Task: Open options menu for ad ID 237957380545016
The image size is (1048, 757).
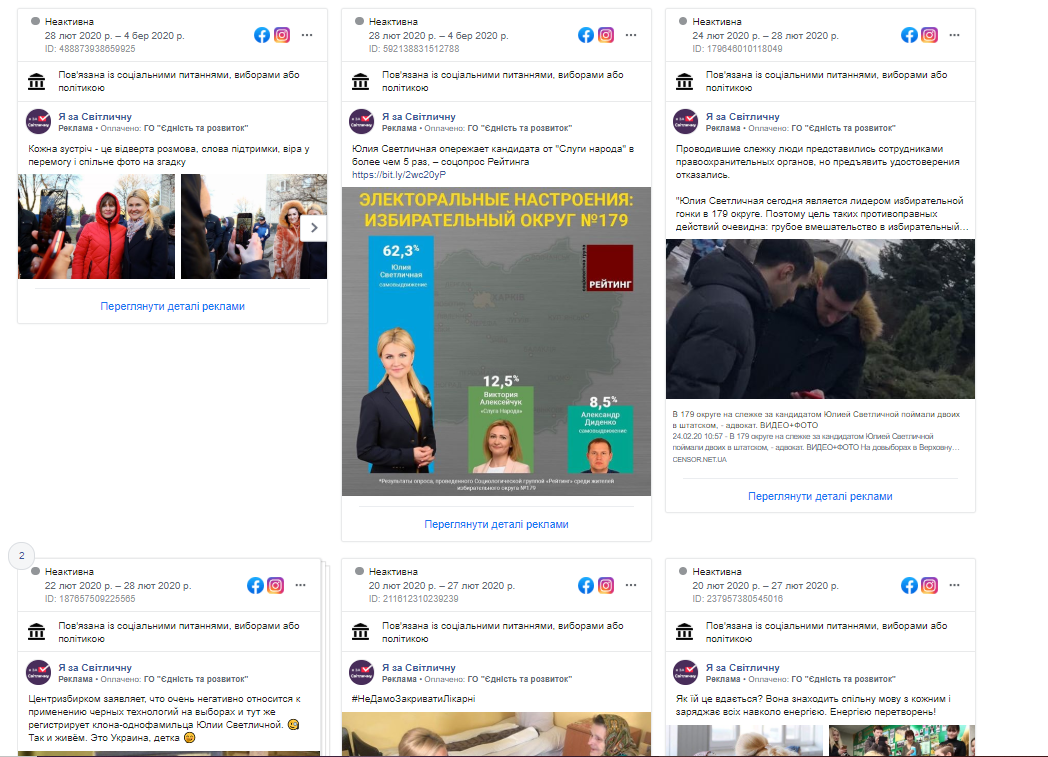Action: coord(954,585)
